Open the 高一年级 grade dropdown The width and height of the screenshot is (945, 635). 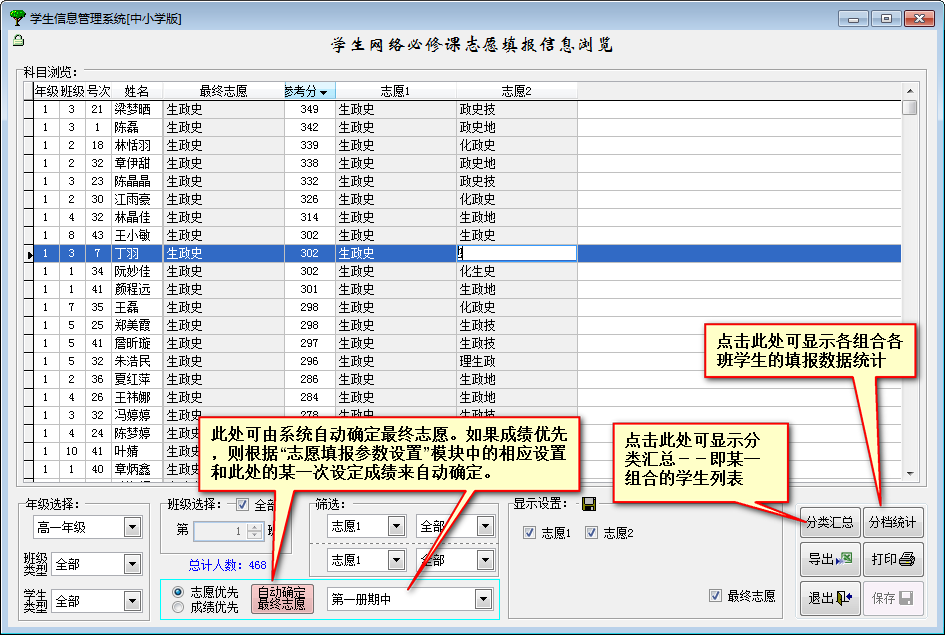[132, 527]
